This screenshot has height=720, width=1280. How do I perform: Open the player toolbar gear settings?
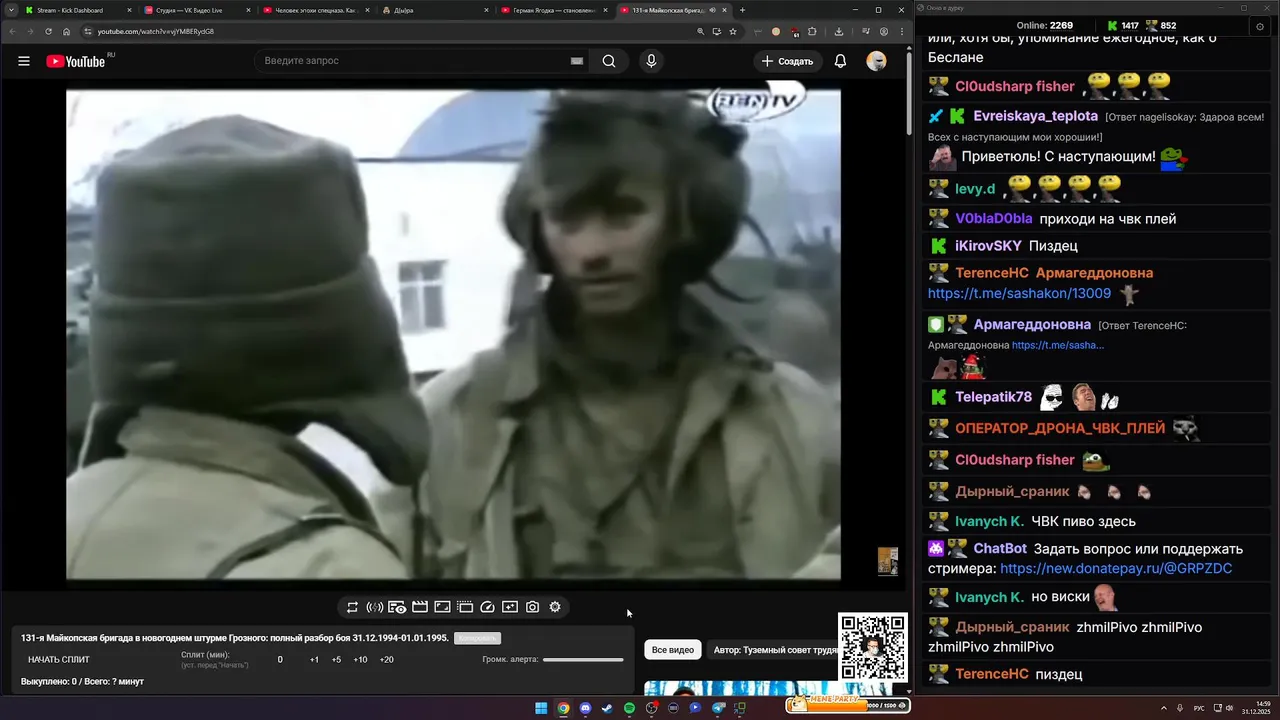click(x=555, y=607)
